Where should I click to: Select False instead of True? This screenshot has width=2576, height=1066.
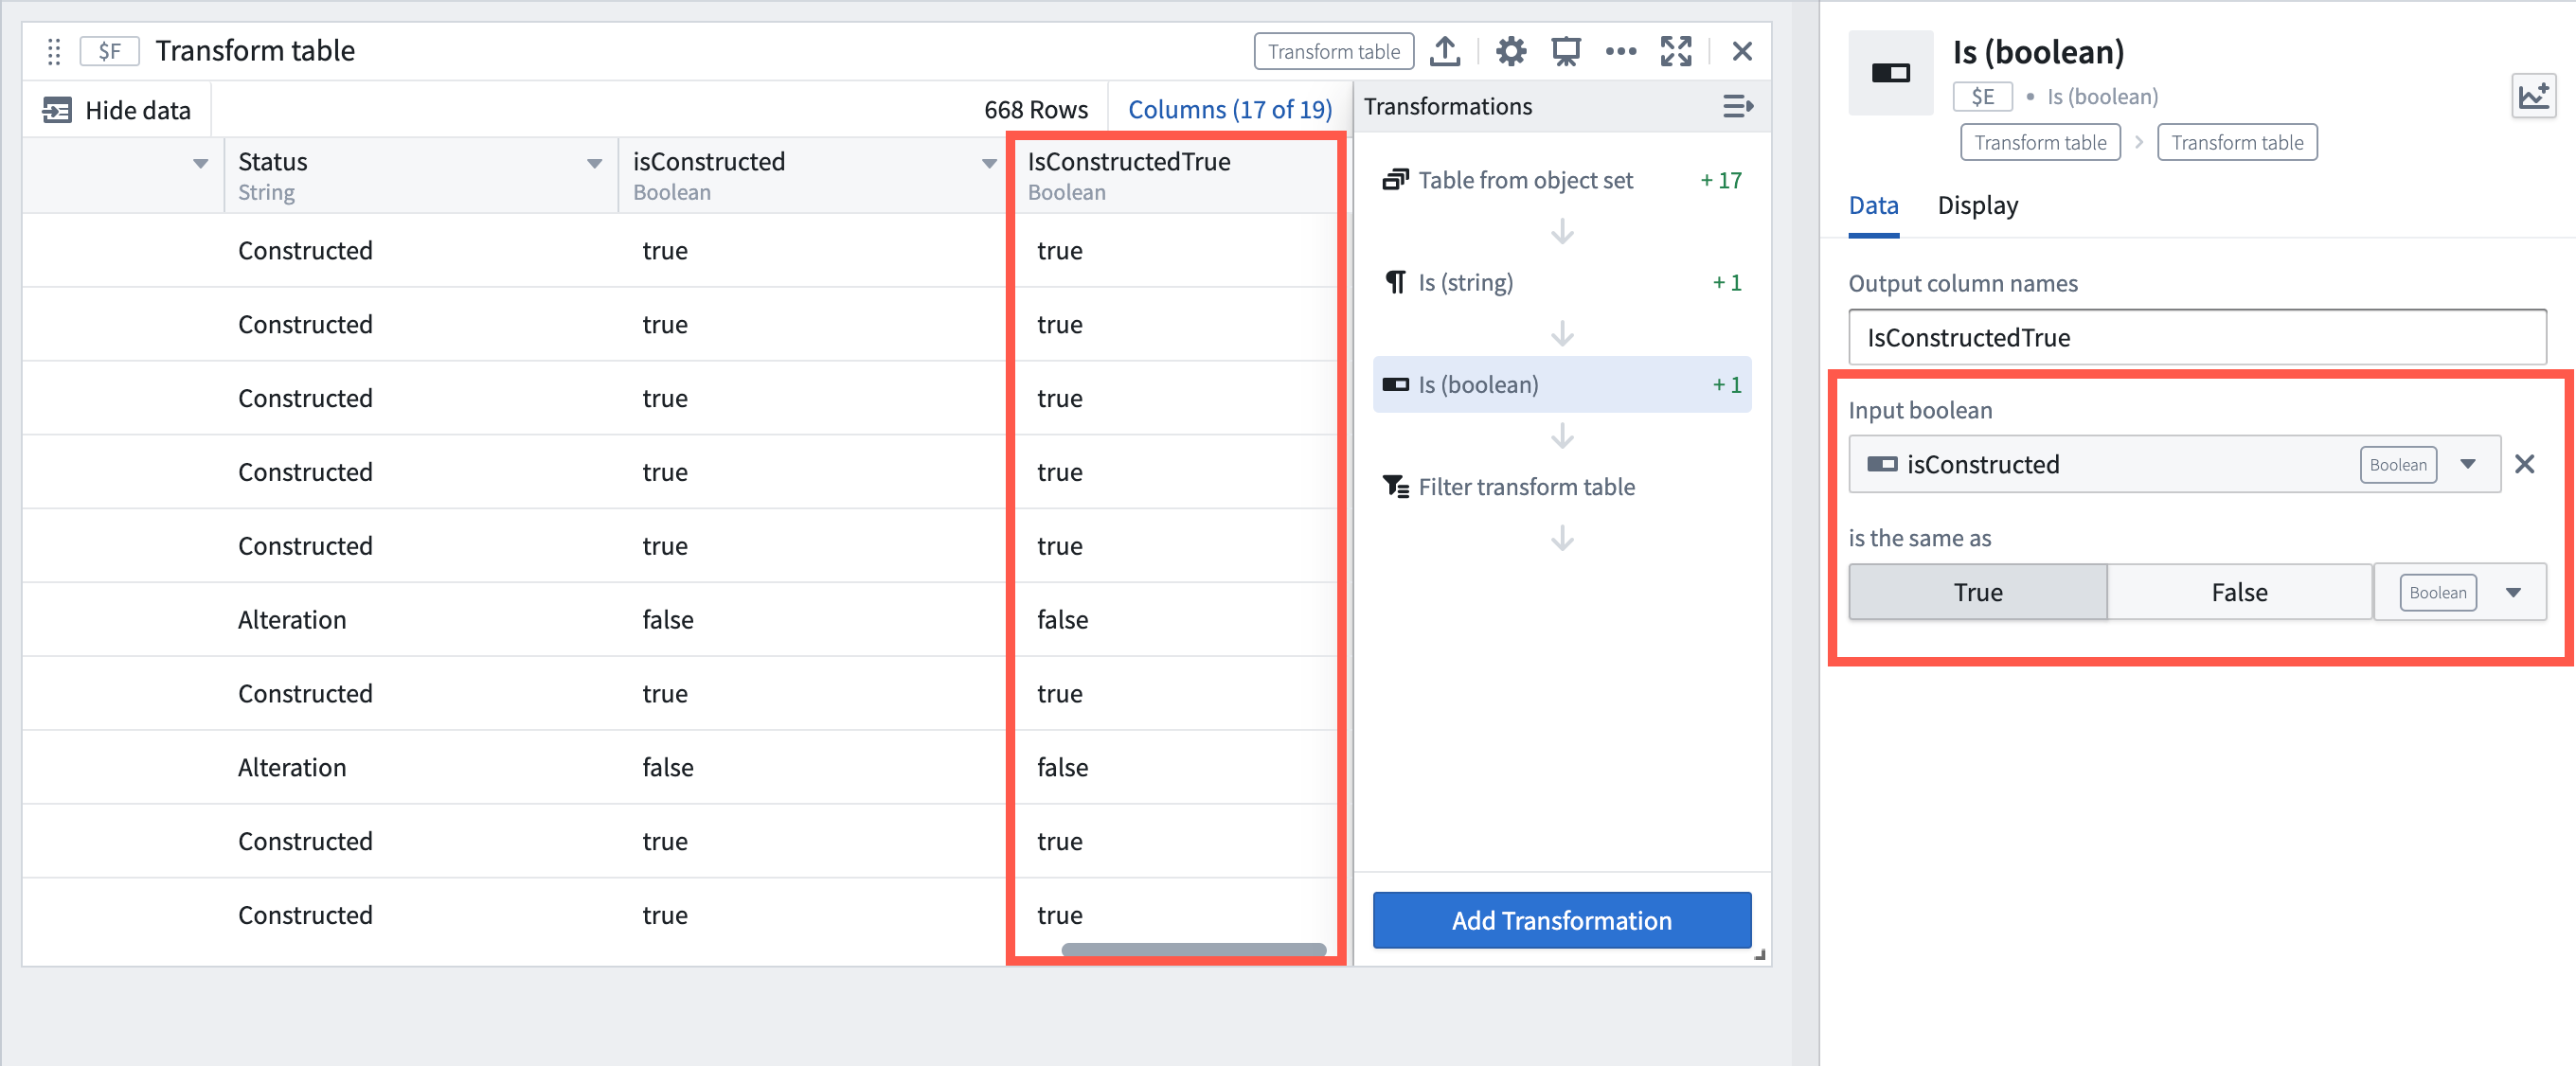point(2238,592)
